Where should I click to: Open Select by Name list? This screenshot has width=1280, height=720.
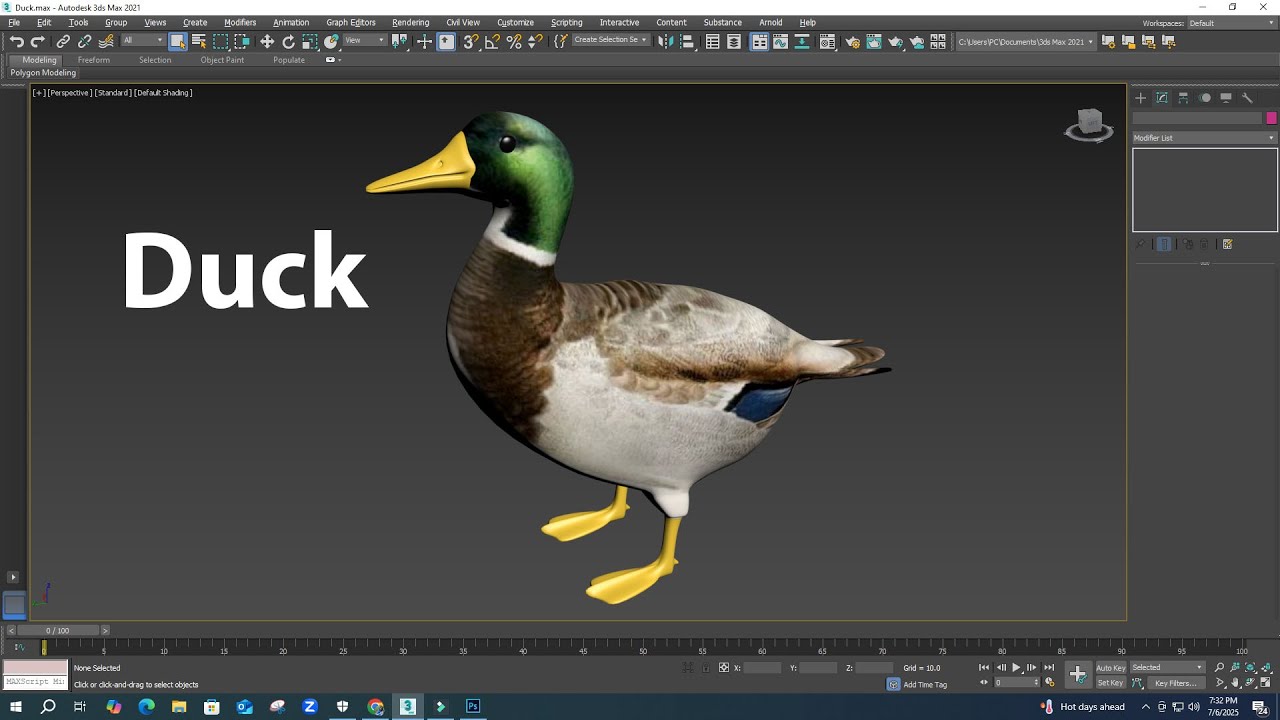pos(199,41)
